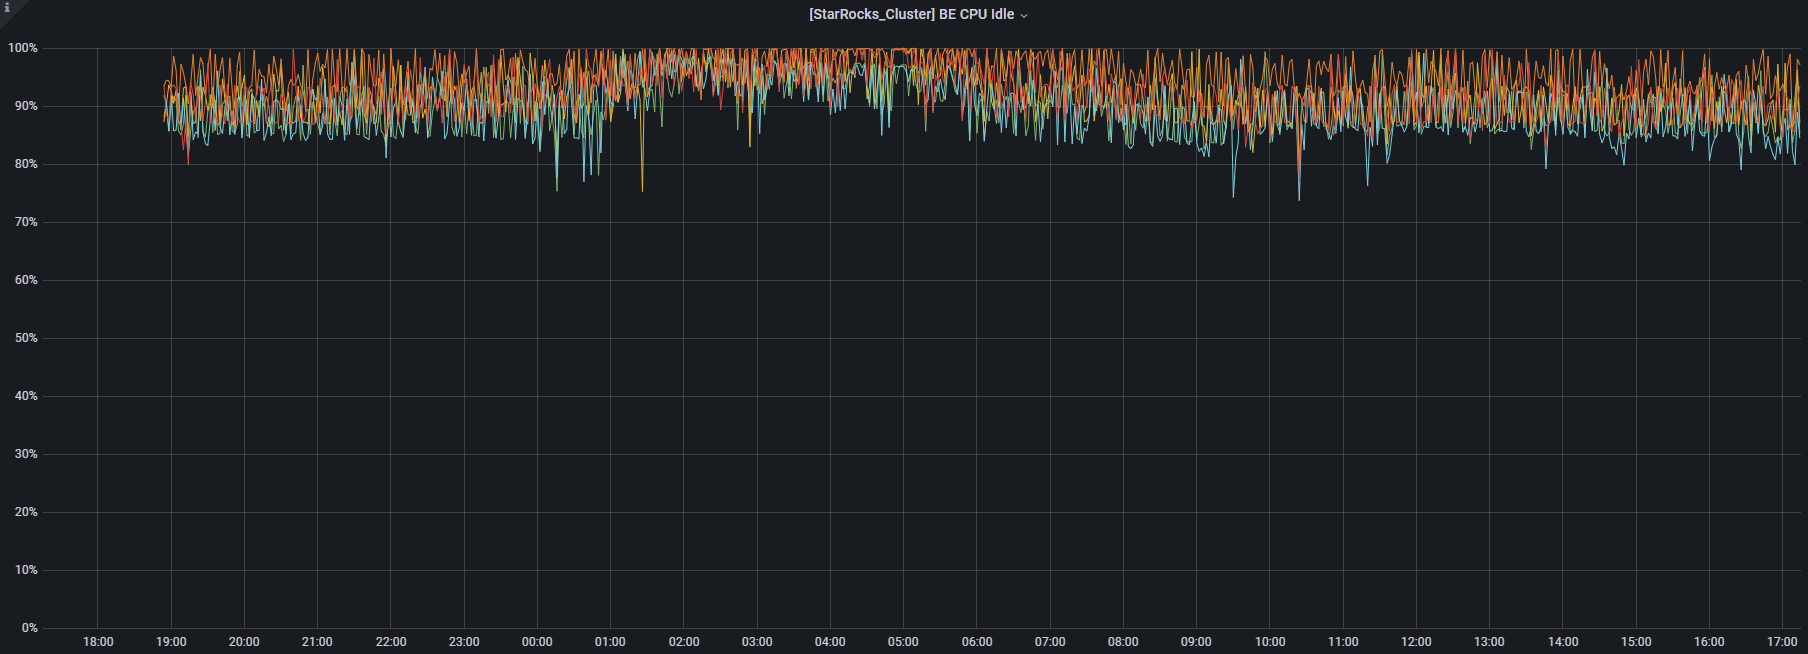Open the panel menu dropdown chevron beside title
Image resolution: width=1808 pixels, height=654 pixels.
[x=1024, y=15]
